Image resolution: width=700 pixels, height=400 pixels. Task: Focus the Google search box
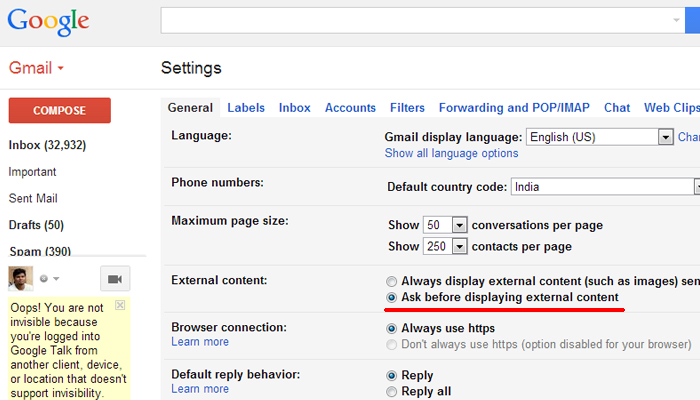tap(423, 20)
